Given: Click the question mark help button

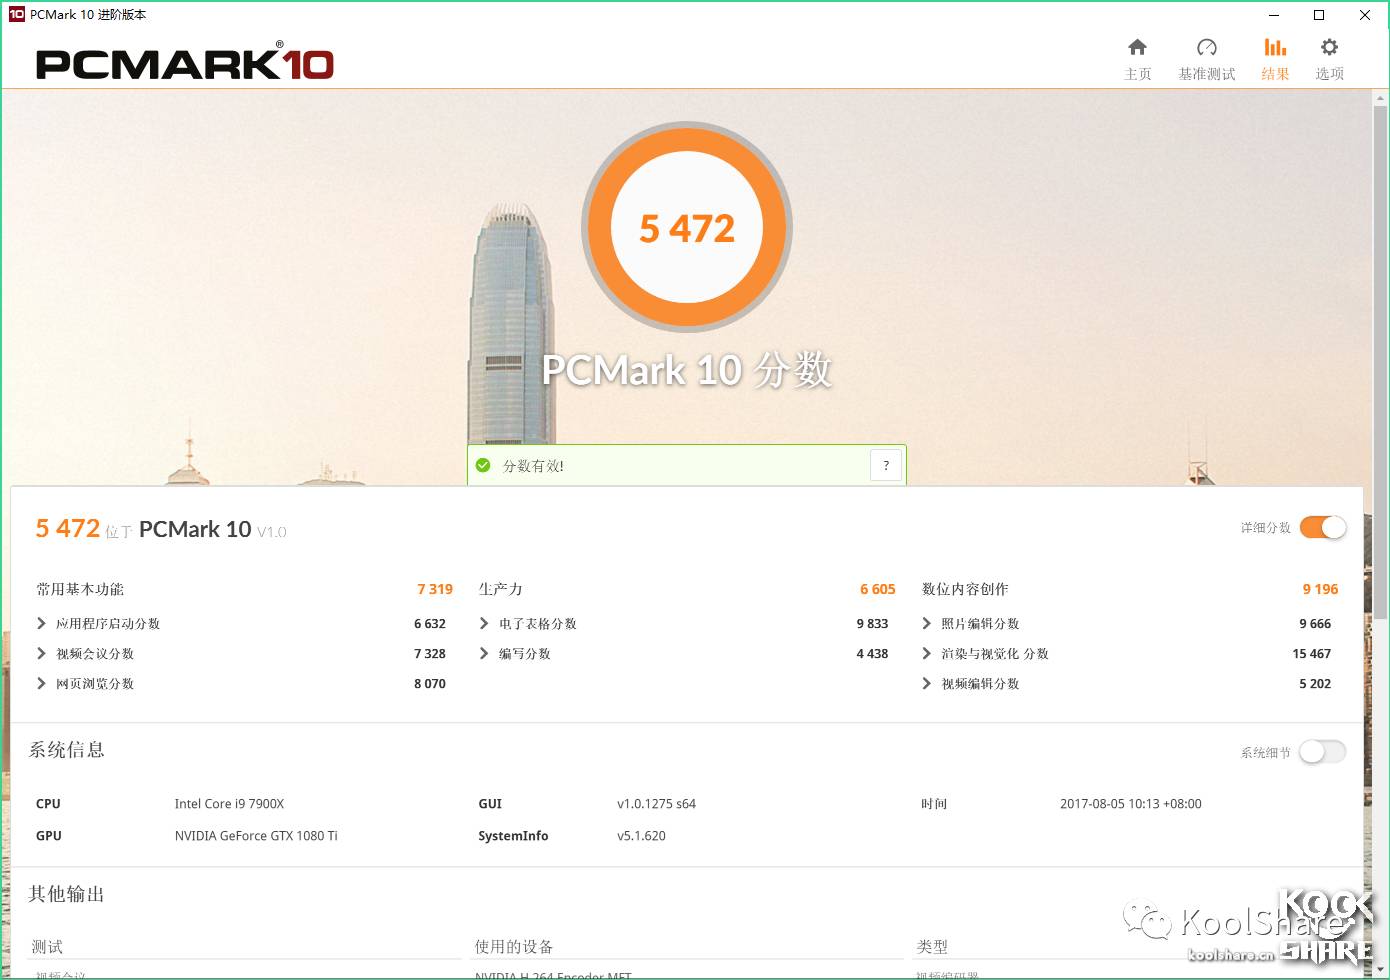Looking at the screenshot, I should (886, 465).
